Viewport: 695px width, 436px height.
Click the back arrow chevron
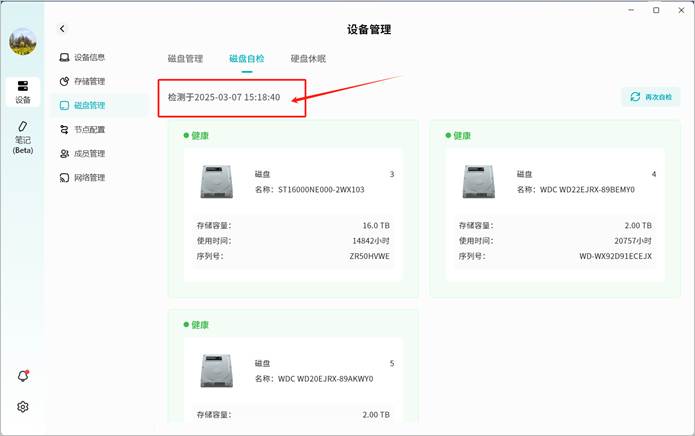62,30
